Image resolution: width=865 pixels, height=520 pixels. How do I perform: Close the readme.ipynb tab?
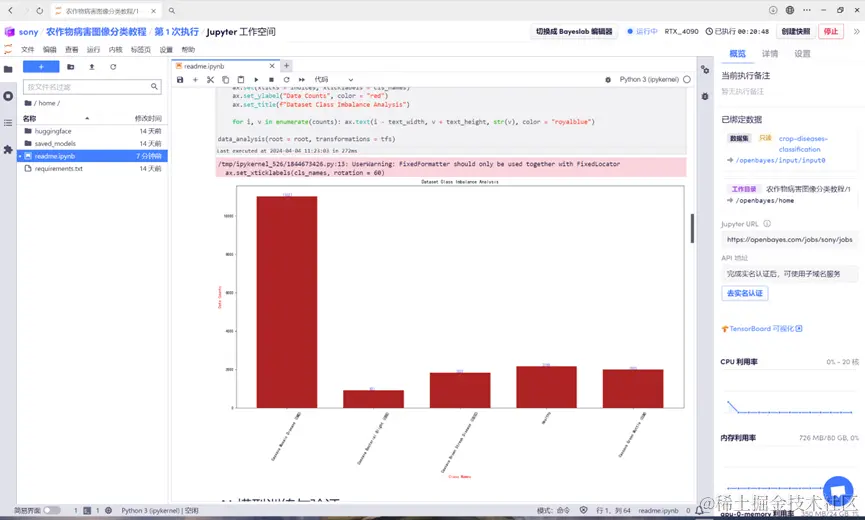click(x=272, y=66)
